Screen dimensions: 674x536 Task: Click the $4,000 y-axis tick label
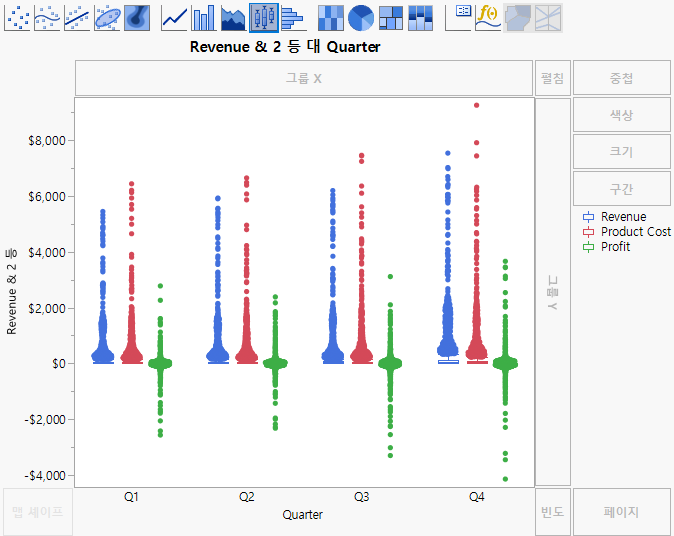coord(47,252)
